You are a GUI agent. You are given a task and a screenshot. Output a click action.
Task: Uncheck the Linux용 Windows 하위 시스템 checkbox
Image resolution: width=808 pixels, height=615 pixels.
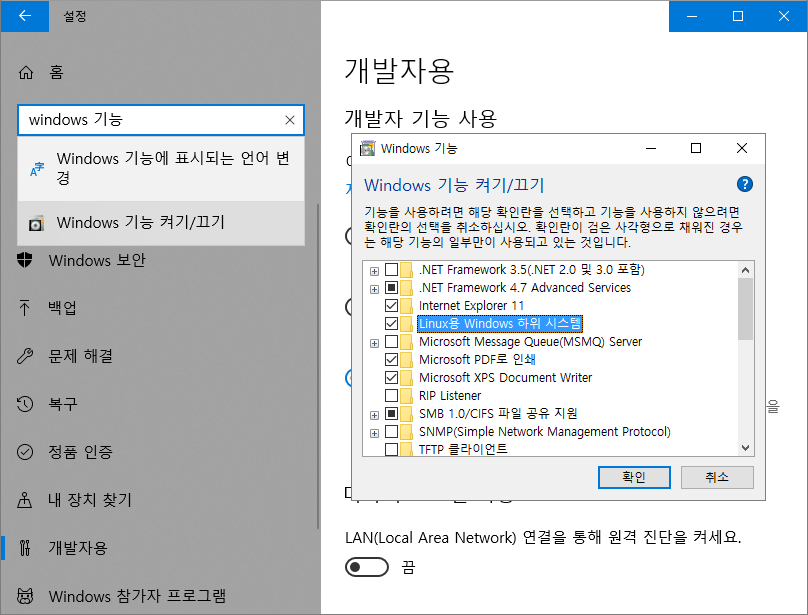tap(392, 324)
